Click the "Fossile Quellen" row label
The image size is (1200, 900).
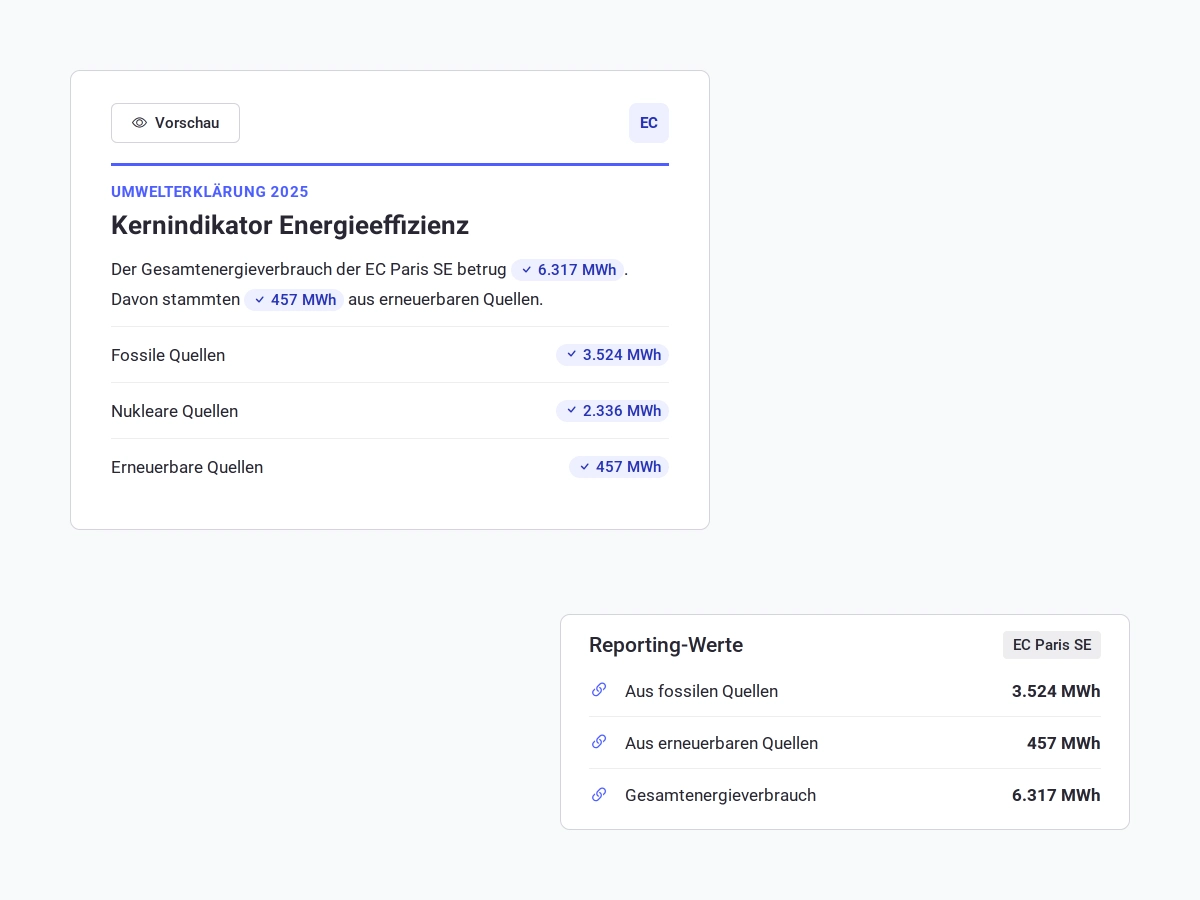click(168, 355)
